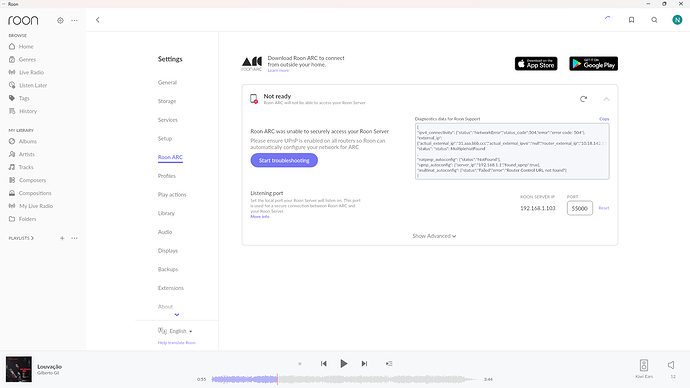Open the English language dropdown
This screenshot has width=690, height=388.
tap(175, 331)
